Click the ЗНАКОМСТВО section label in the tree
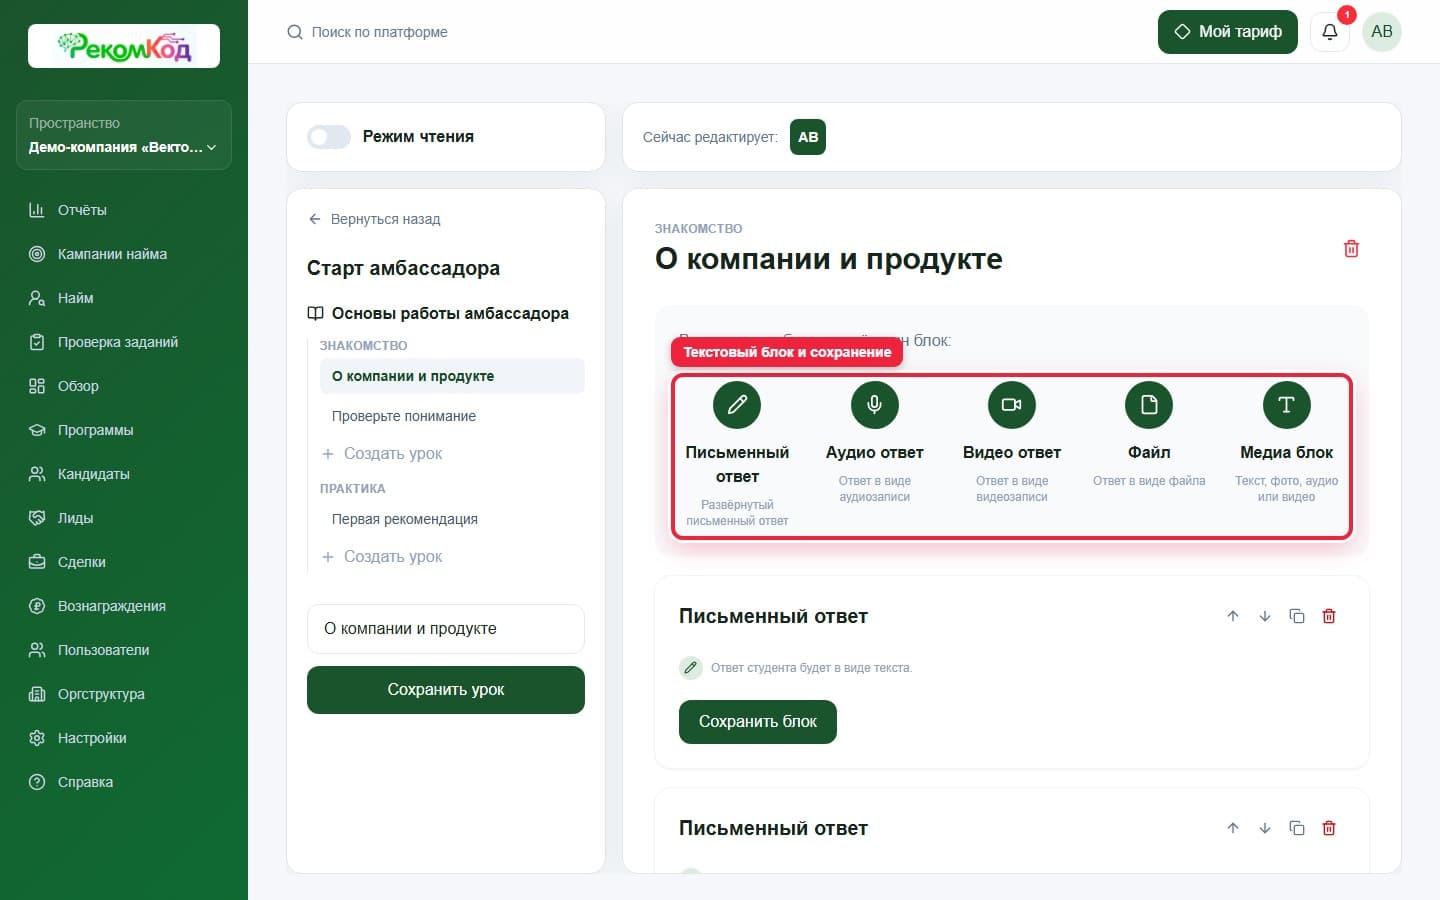Viewport: 1440px width, 900px height. pos(363,345)
